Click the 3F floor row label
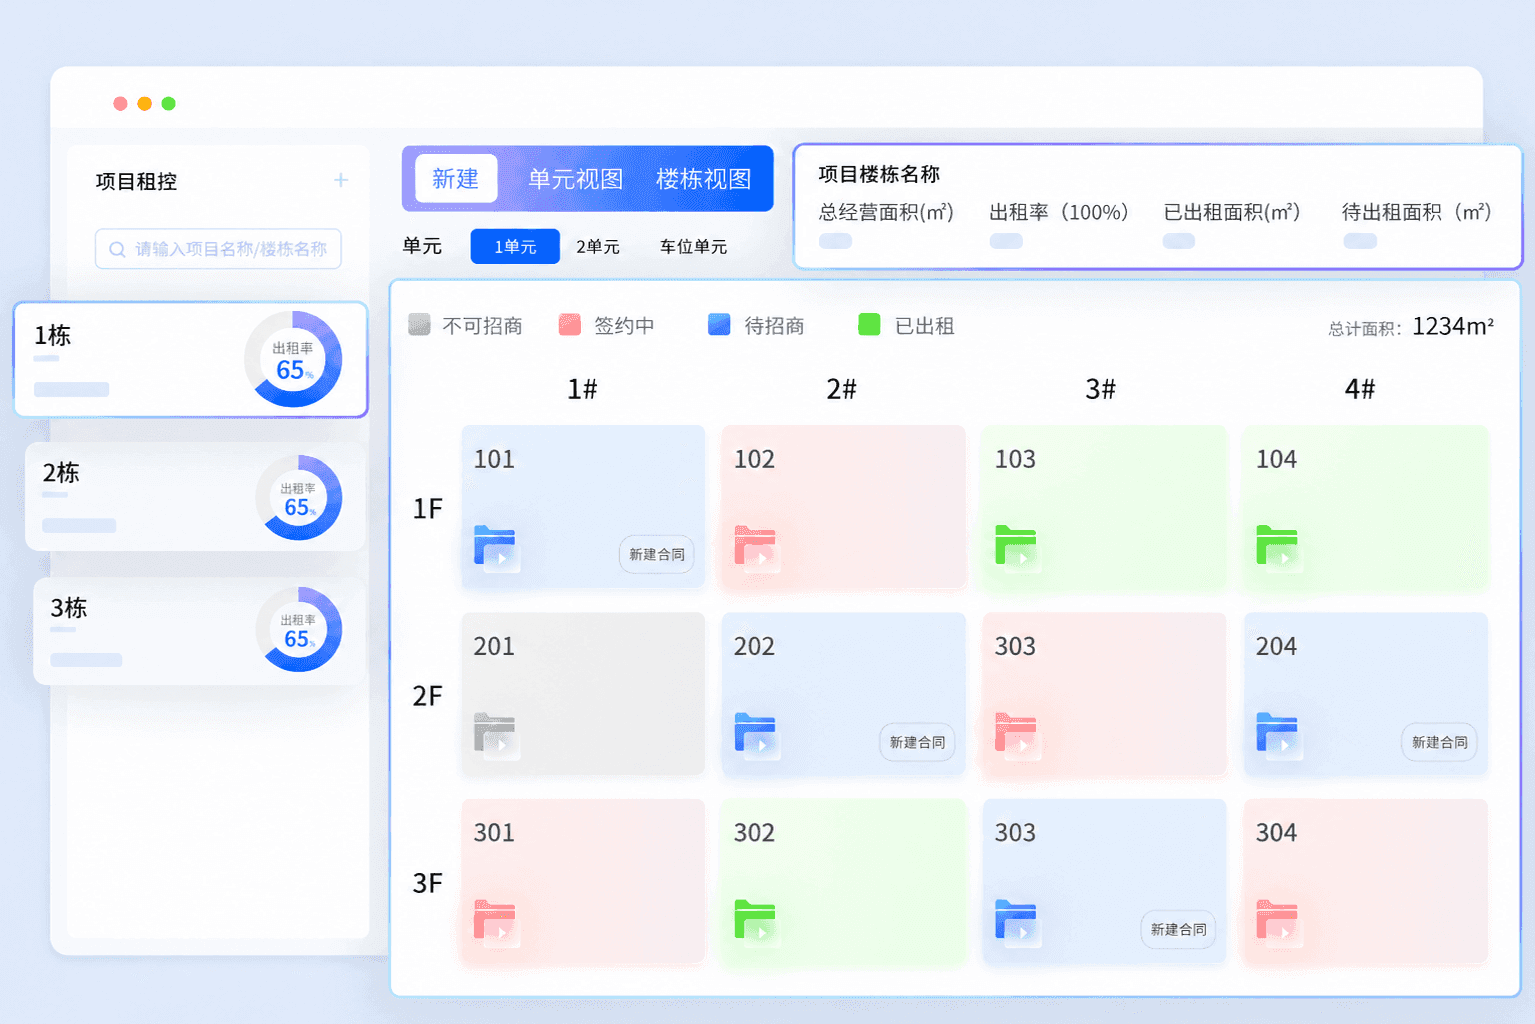1535x1024 pixels. (427, 883)
